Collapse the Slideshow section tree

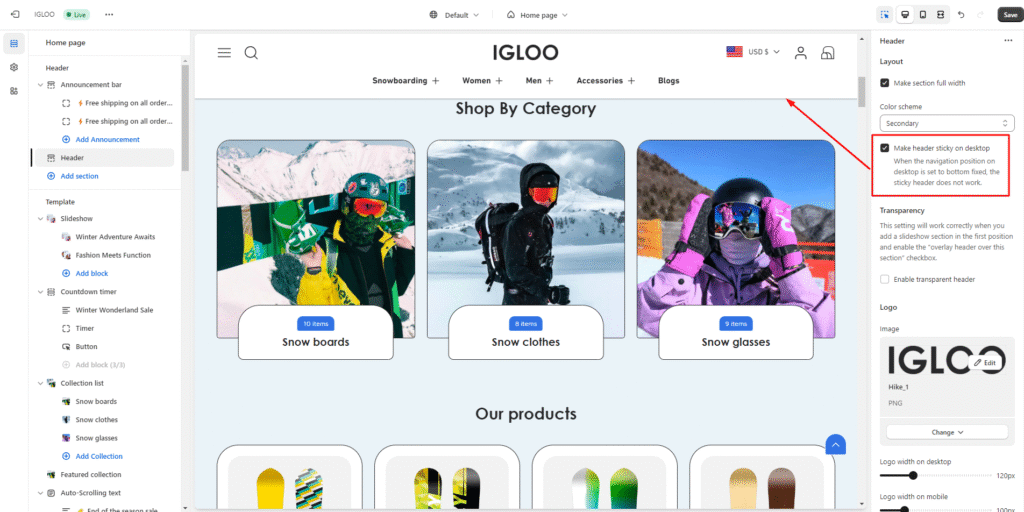click(x=40, y=219)
